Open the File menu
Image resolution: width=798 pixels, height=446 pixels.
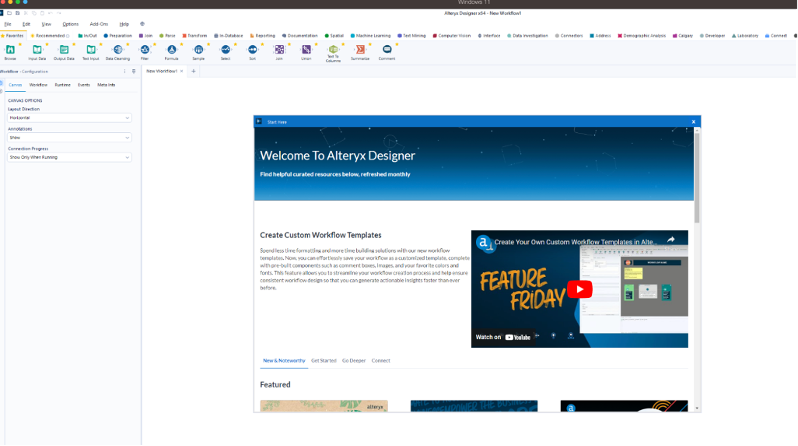click(x=8, y=24)
